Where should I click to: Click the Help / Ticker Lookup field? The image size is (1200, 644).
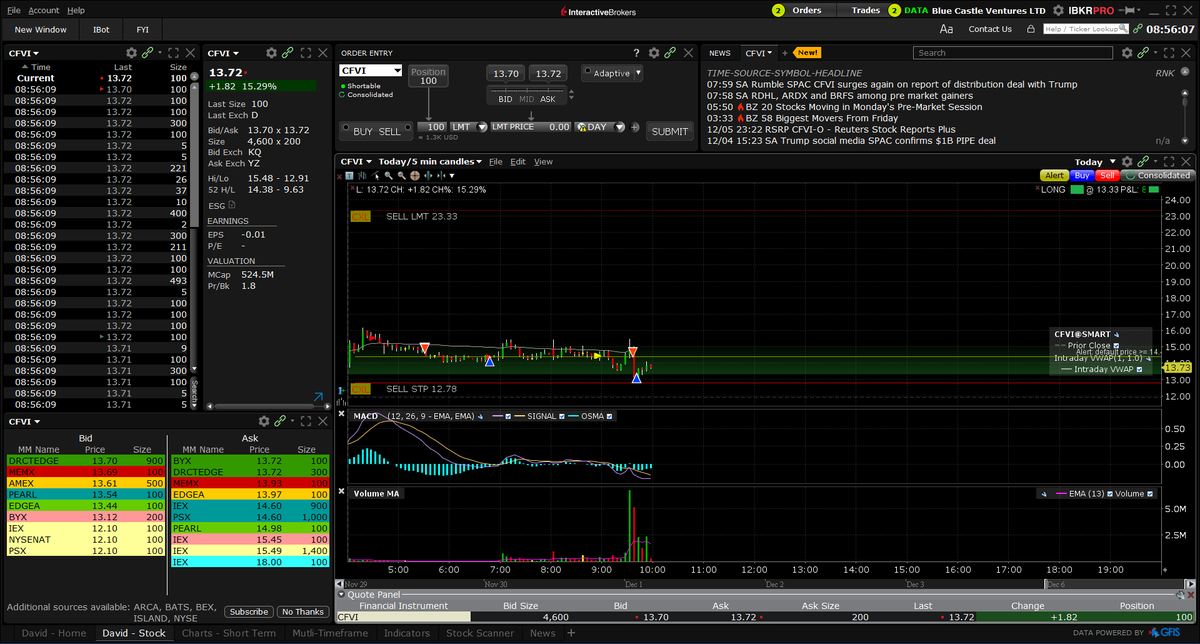pos(1088,29)
